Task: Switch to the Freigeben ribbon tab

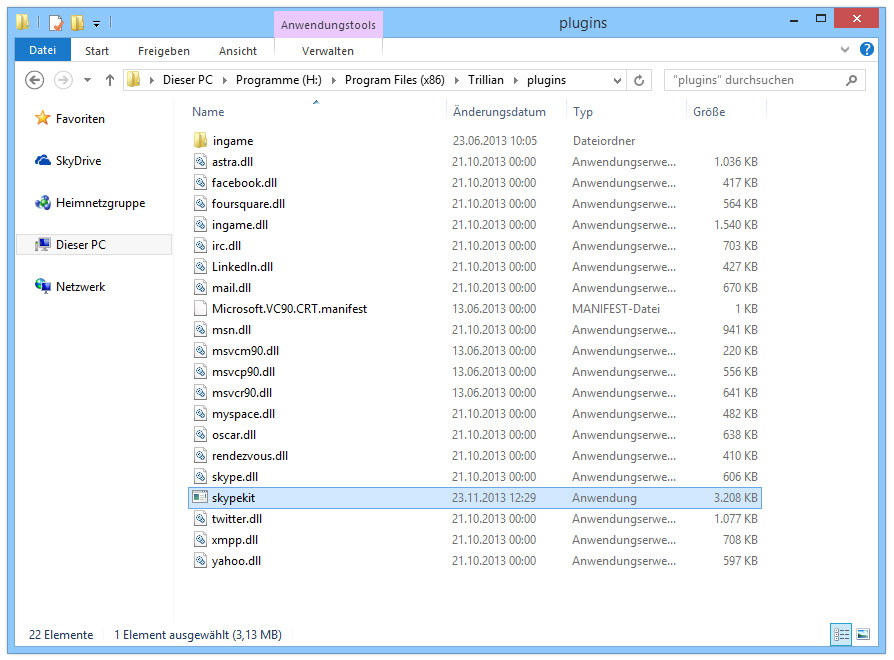Action: pos(164,51)
